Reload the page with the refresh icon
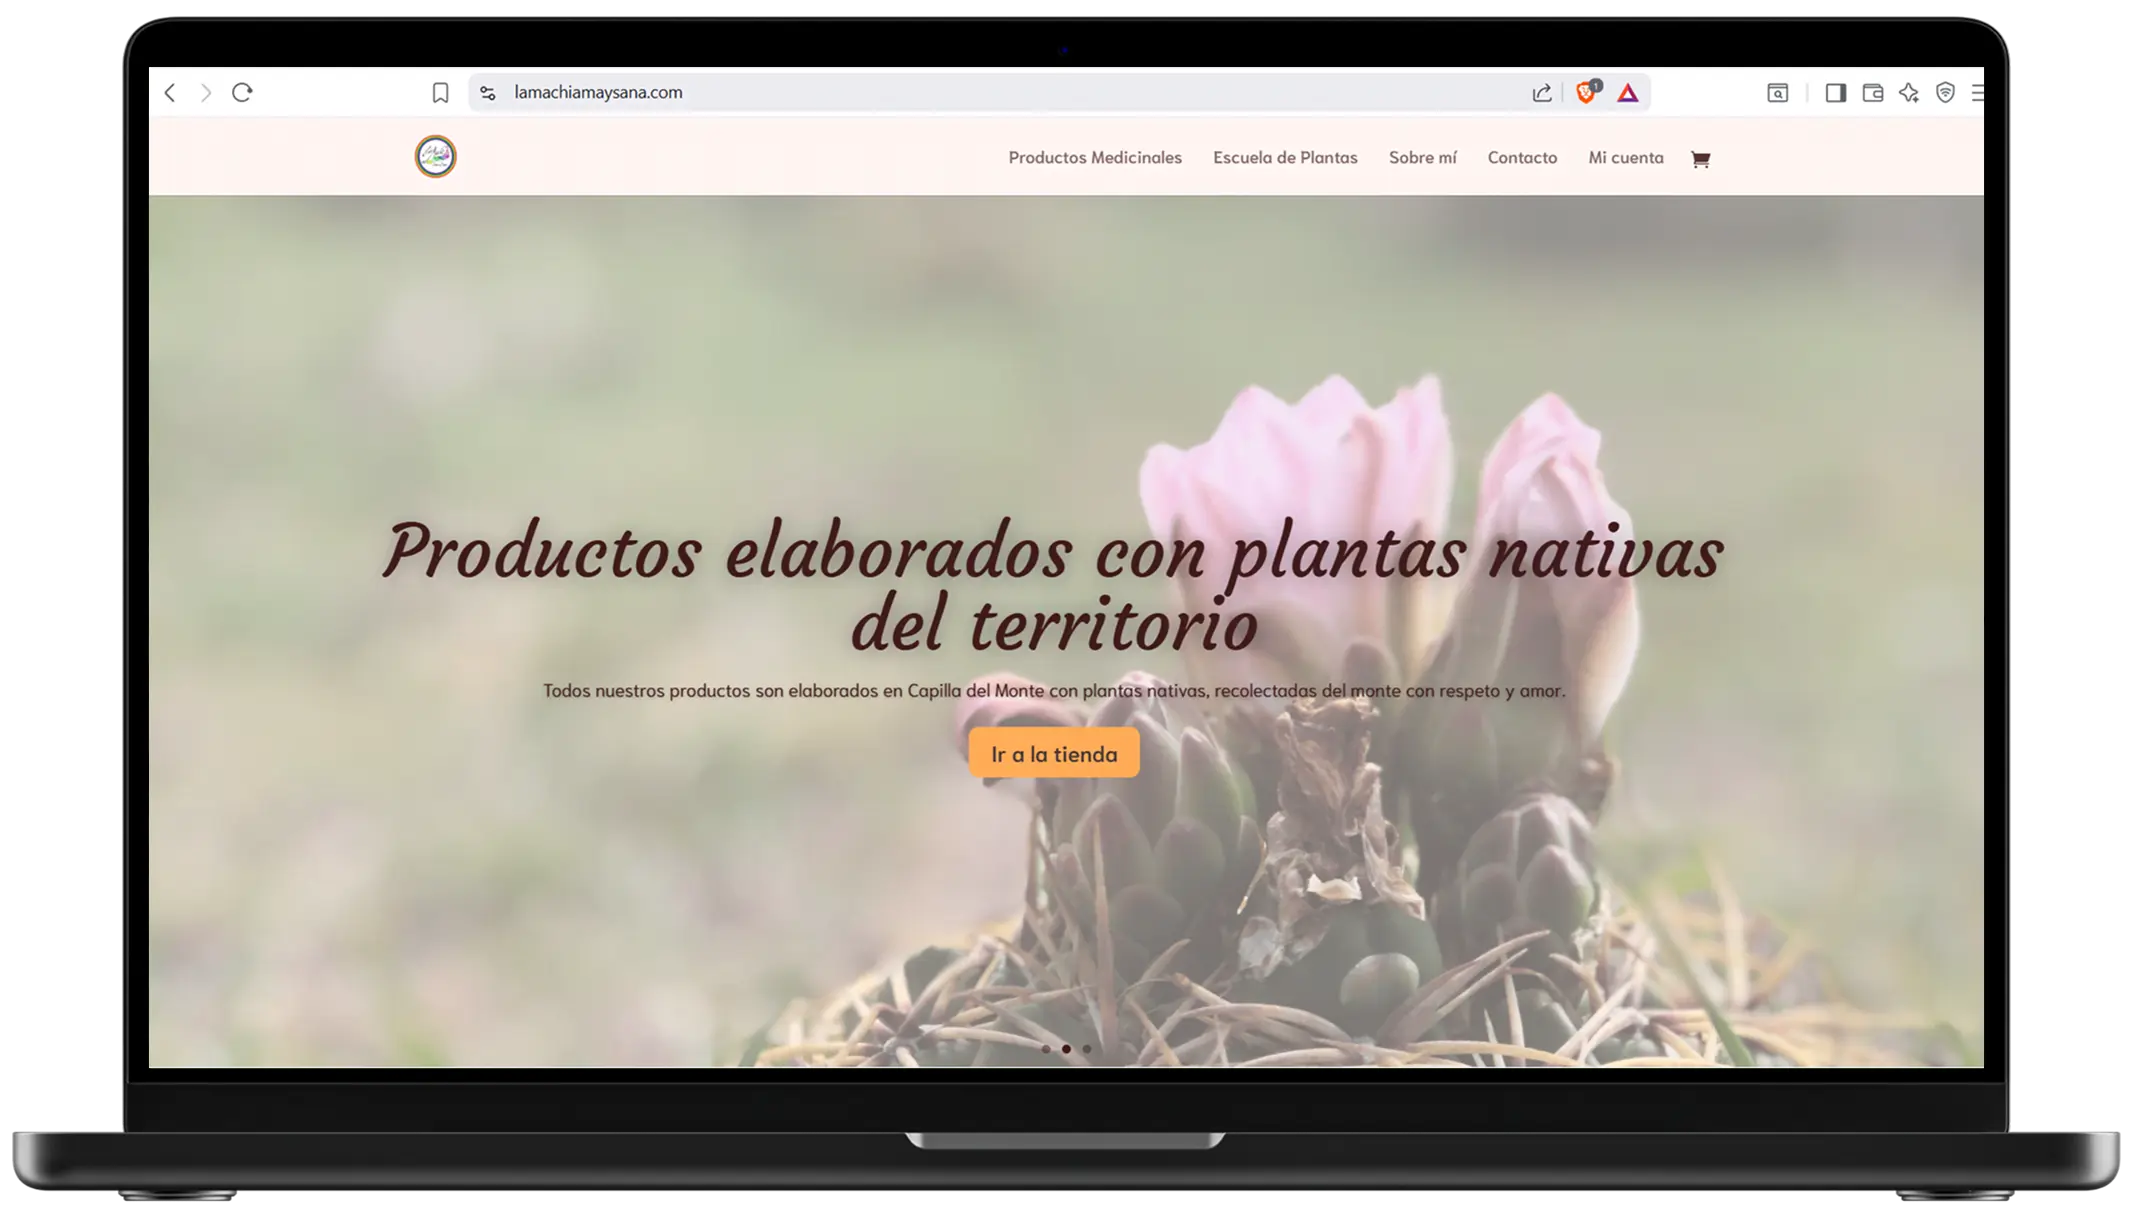The height and width of the screenshot is (1211, 2133). 242,93
